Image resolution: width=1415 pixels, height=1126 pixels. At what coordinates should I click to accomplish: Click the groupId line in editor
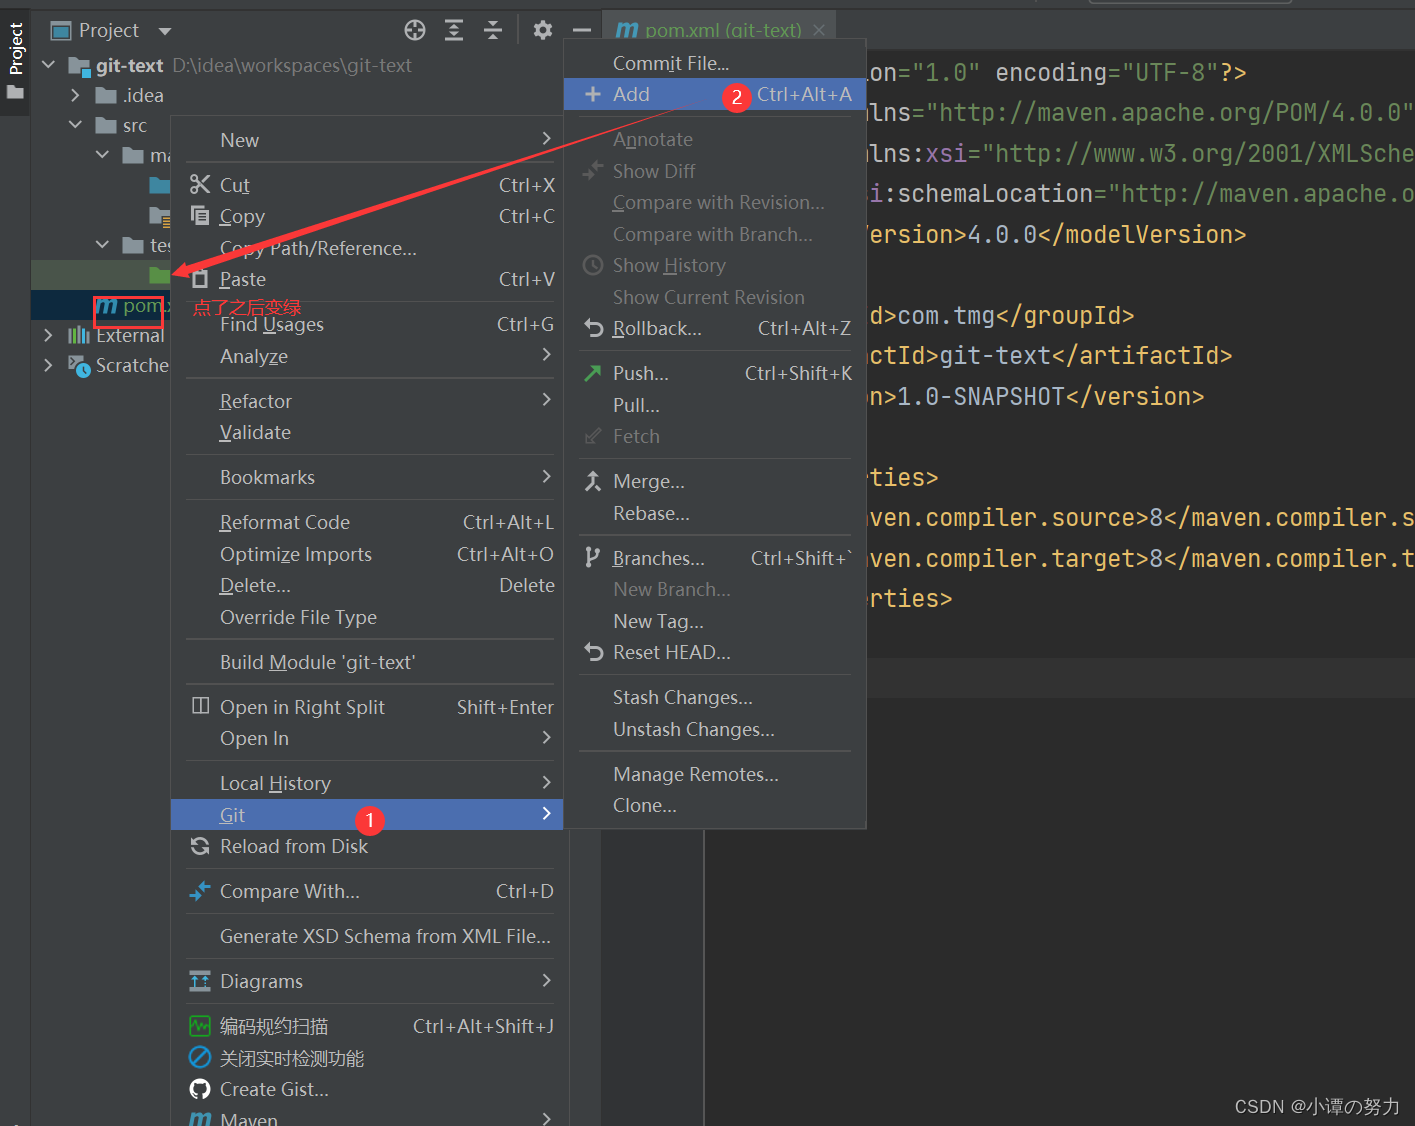(1002, 315)
